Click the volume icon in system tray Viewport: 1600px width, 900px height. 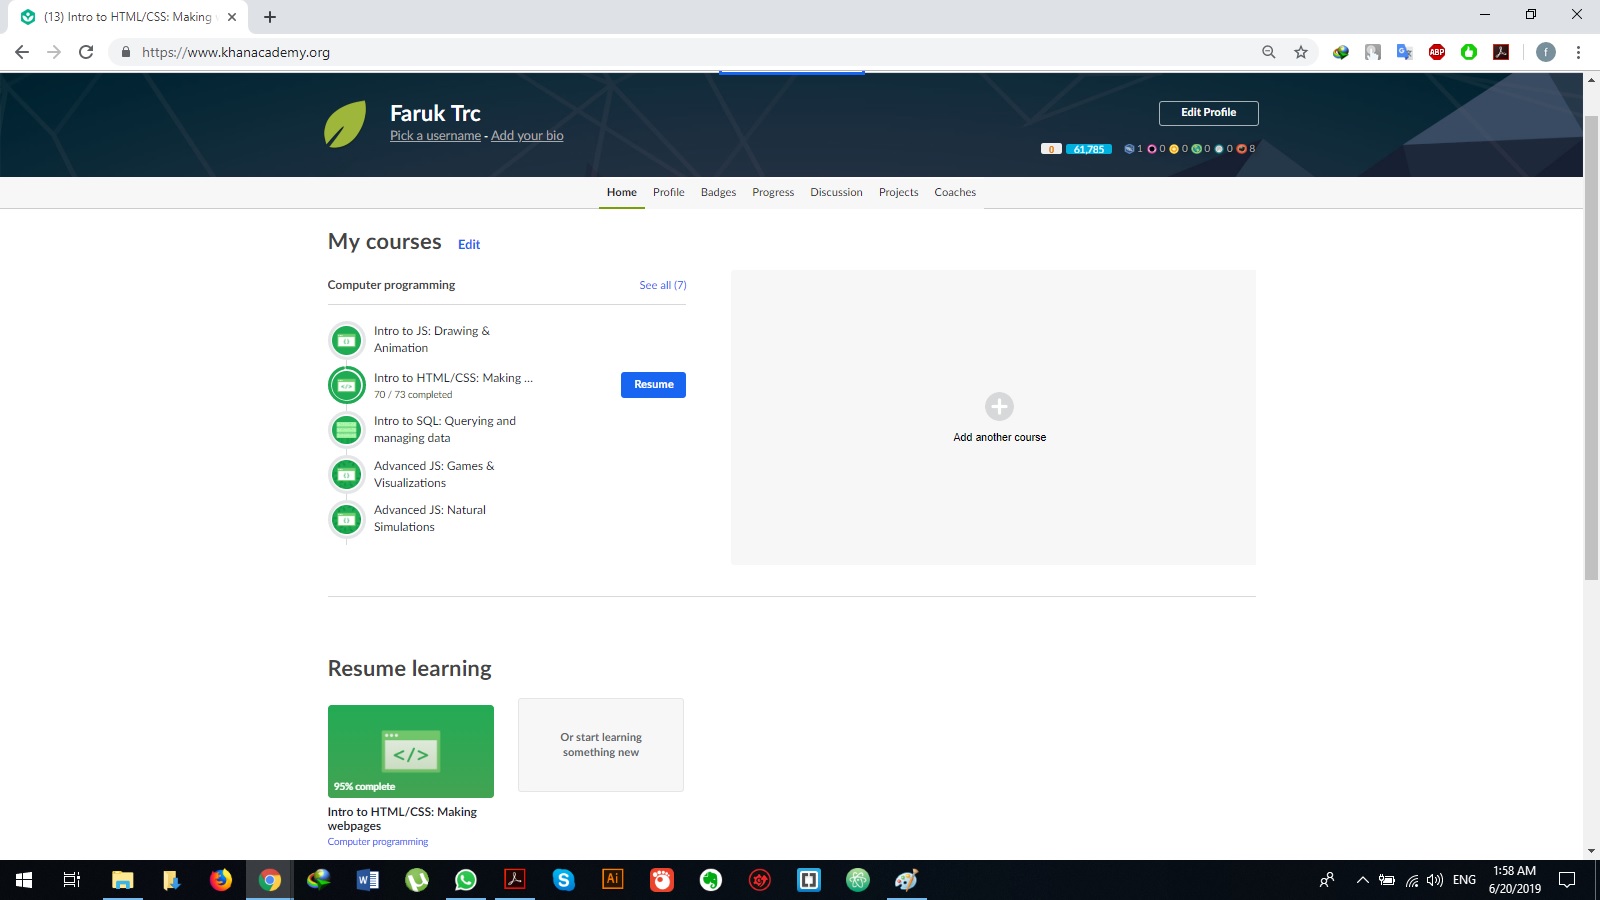click(1435, 880)
